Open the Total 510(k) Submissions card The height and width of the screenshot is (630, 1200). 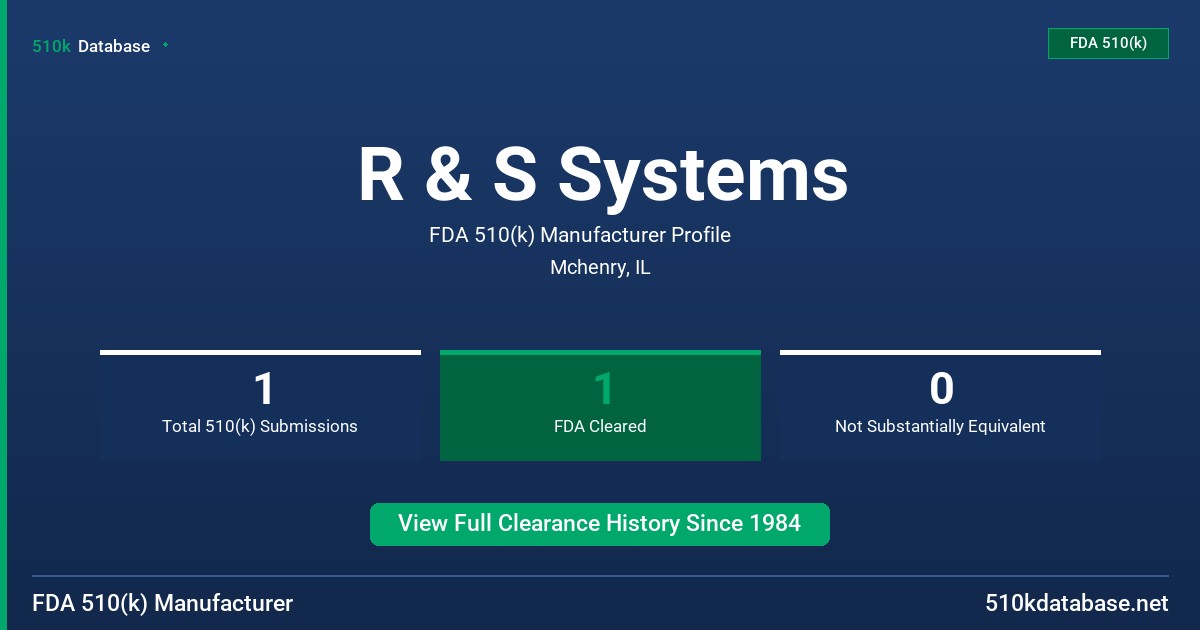click(x=260, y=406)
